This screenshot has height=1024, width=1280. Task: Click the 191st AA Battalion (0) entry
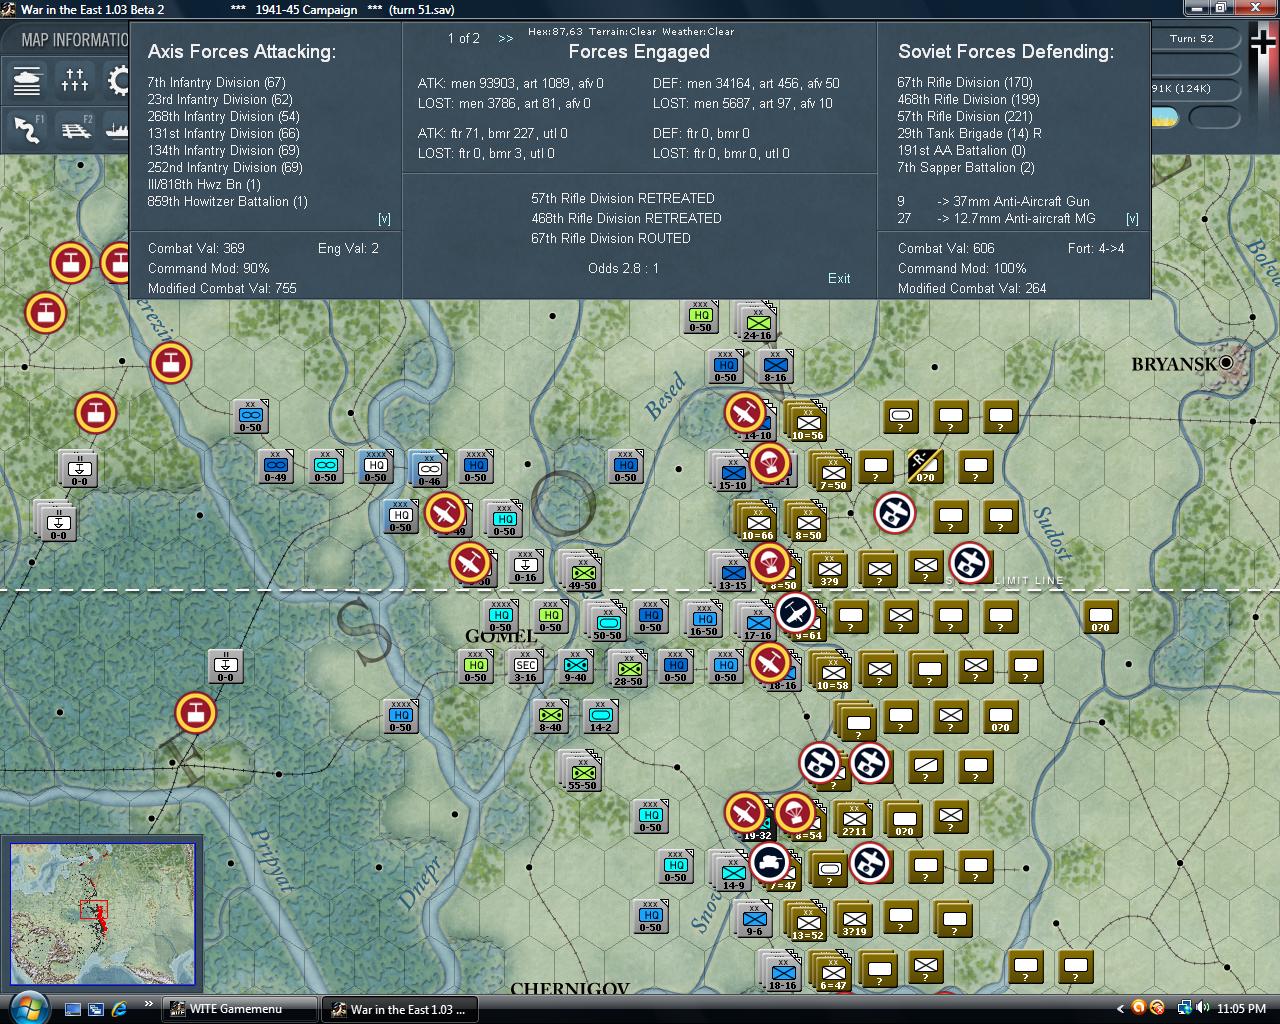[x=962, y=150]
